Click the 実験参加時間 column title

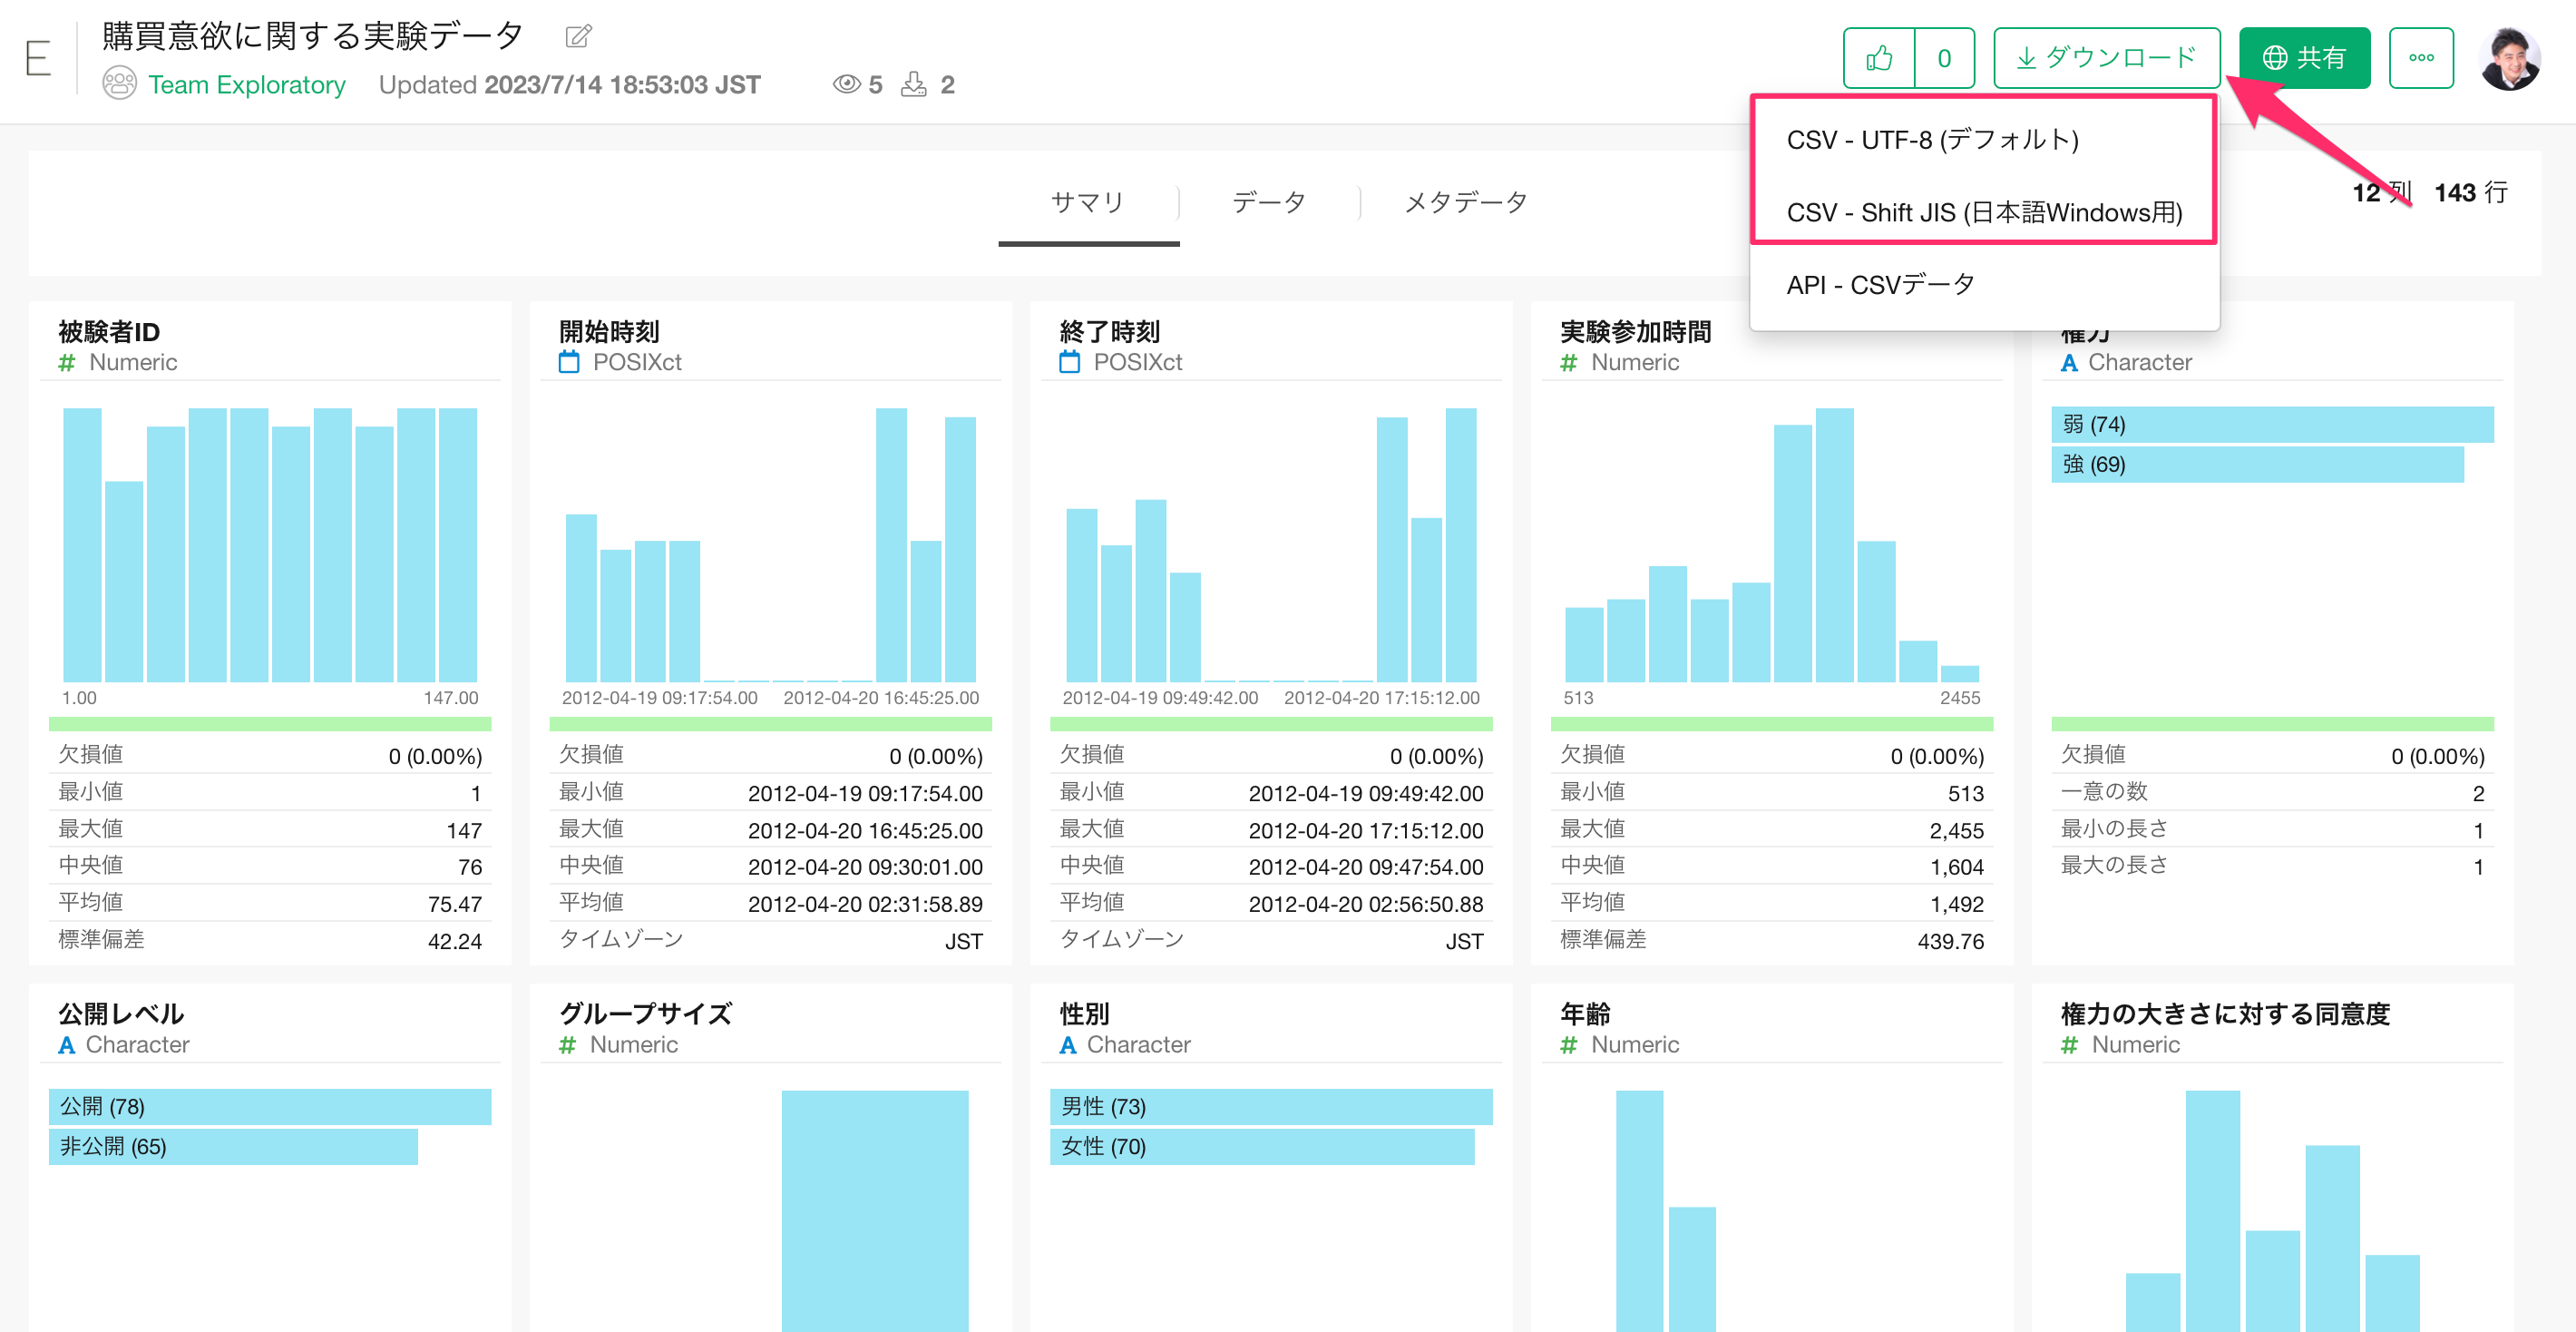[x=1635, y=331]
